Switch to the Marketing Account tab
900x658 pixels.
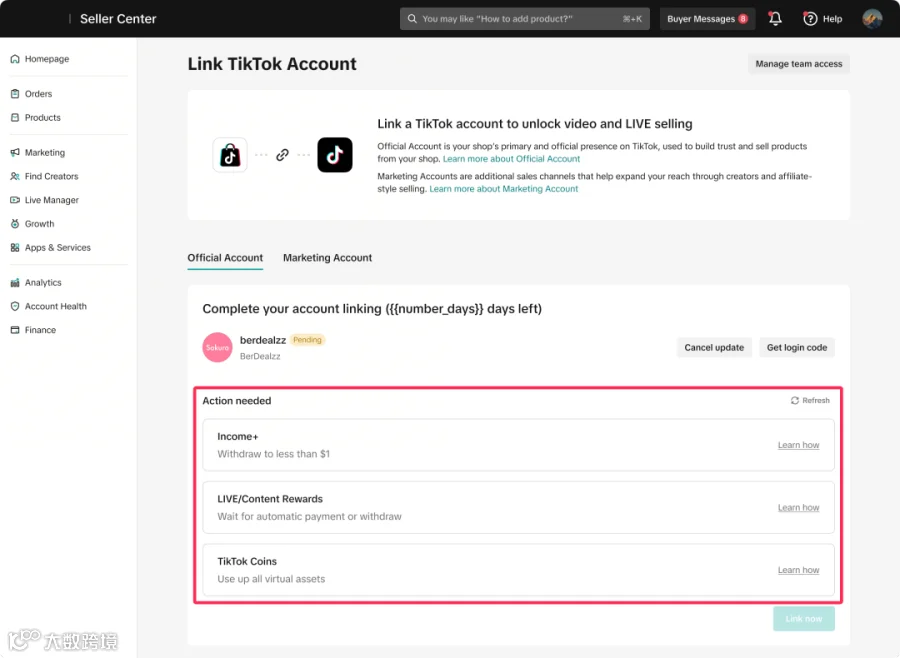coord(327,258)
